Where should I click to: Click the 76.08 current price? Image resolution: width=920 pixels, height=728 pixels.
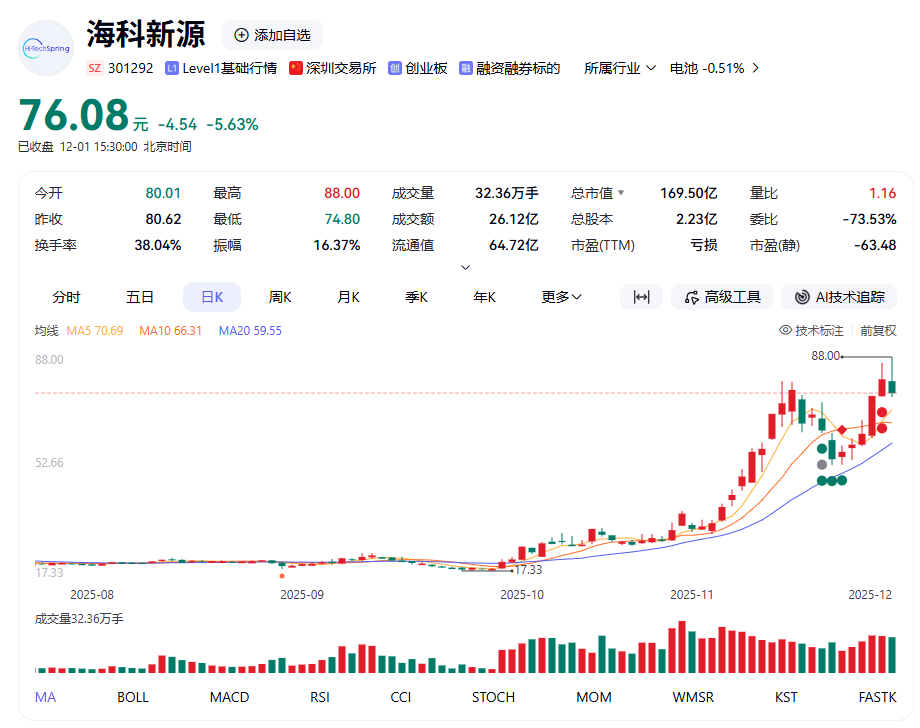[x=74, y=114]
